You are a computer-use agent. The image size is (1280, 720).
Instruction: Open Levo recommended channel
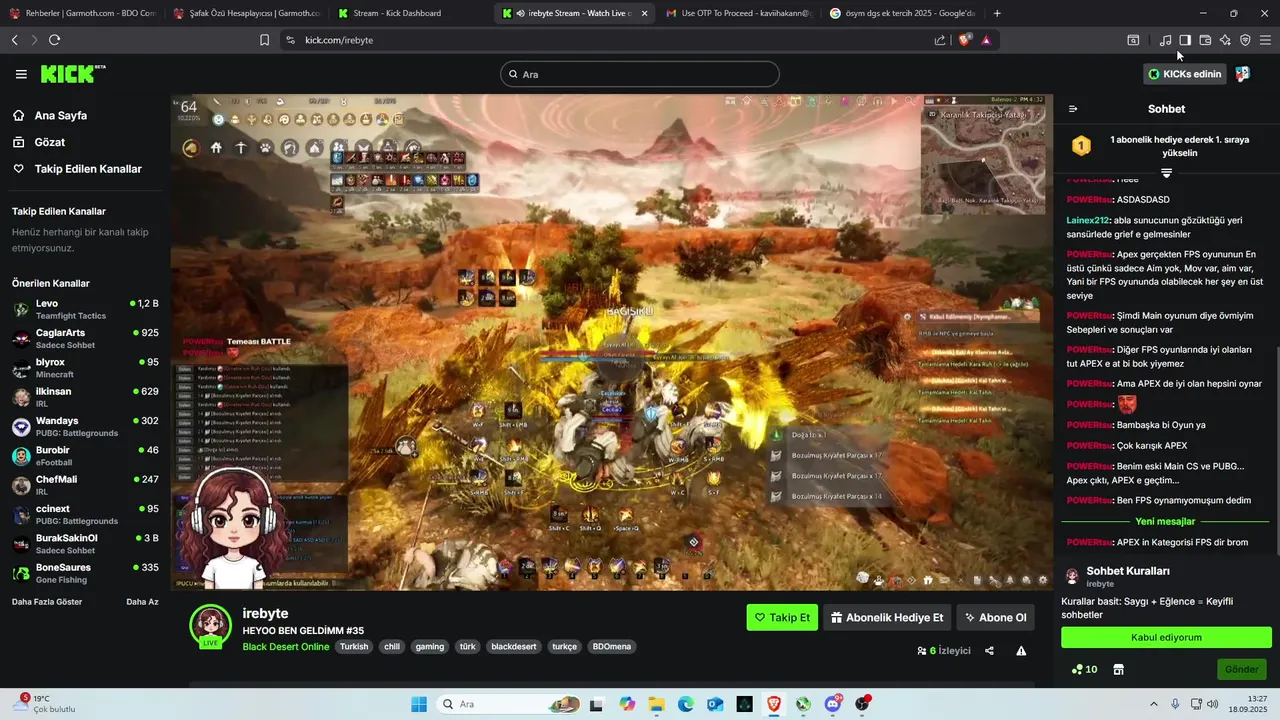(x=85, y=309)
